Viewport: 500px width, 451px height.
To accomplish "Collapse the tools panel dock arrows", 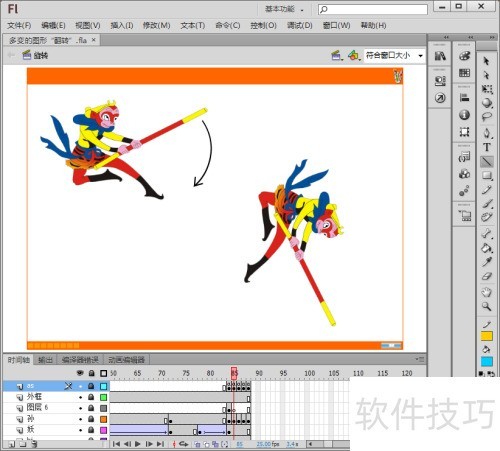I will 492,37.
